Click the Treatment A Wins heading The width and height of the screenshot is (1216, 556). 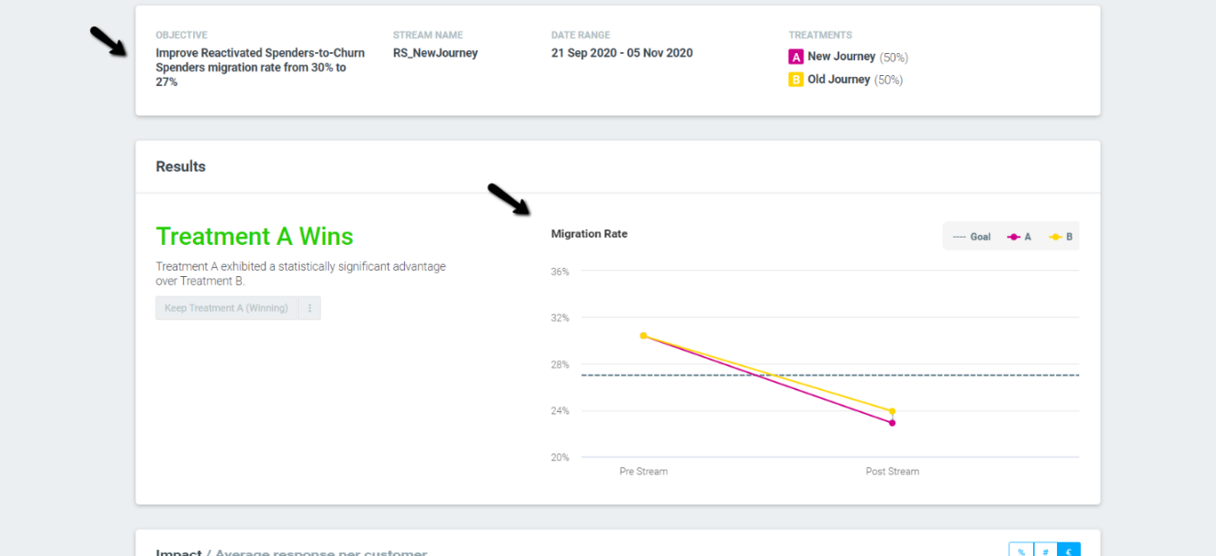click(x=254, y=236)
